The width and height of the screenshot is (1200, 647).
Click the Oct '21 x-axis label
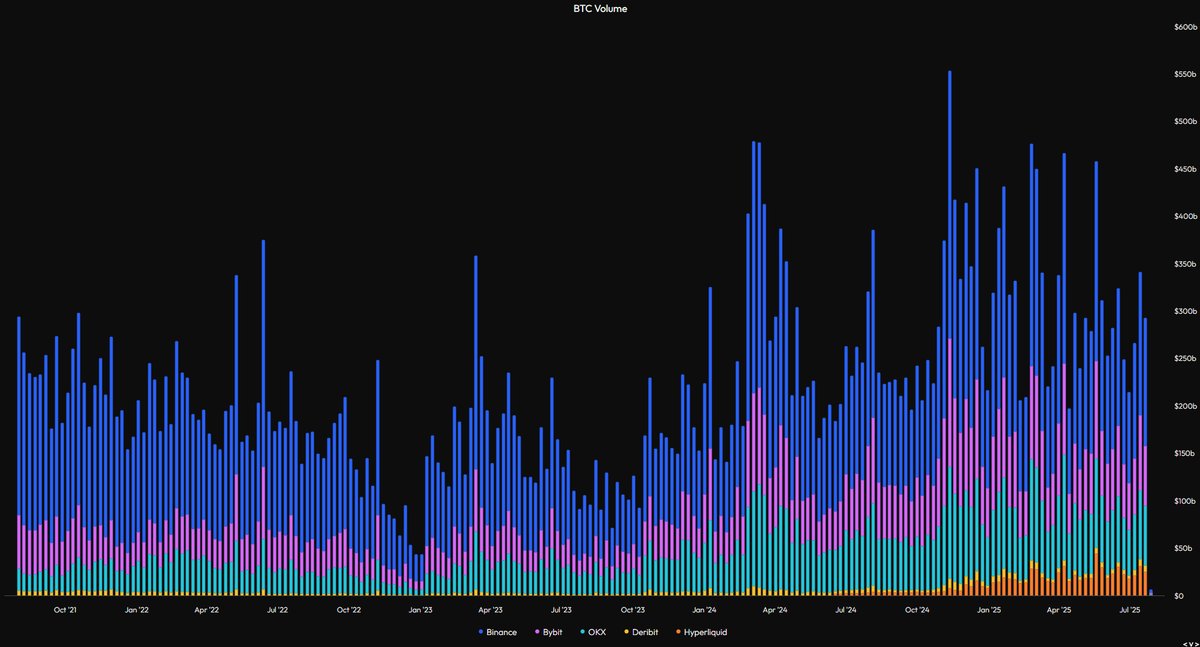(x=67, y=609)
